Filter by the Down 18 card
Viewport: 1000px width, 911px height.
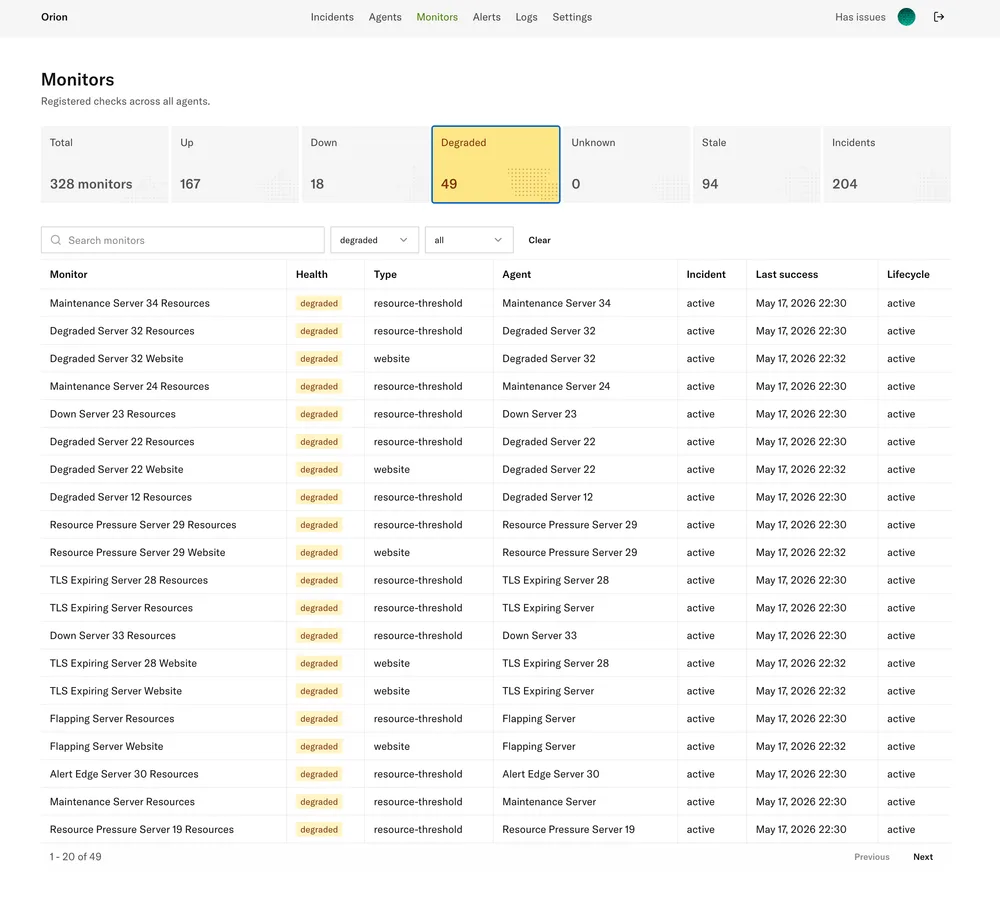click(365, 165)
